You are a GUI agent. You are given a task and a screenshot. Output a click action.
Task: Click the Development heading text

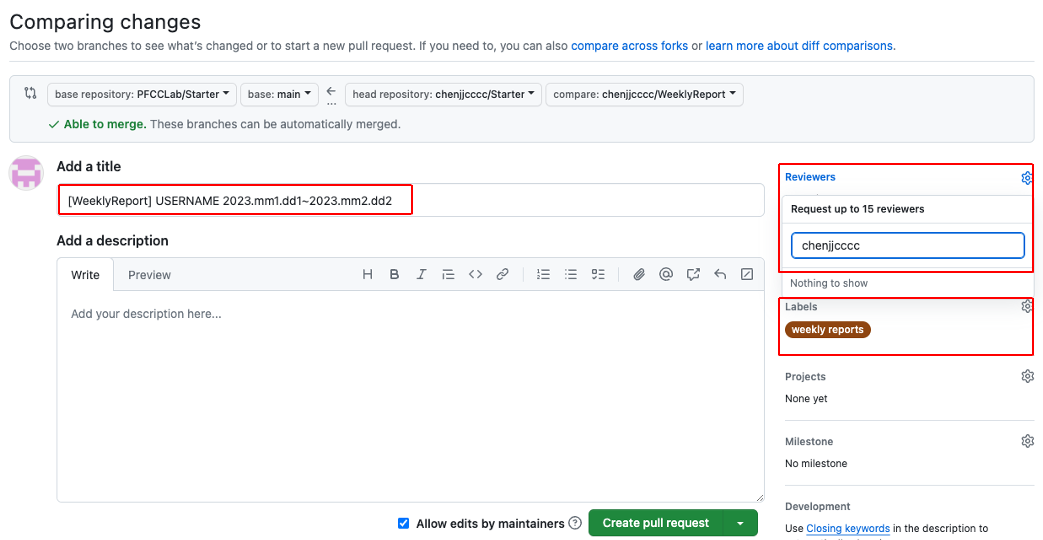[x=818, y=507]
